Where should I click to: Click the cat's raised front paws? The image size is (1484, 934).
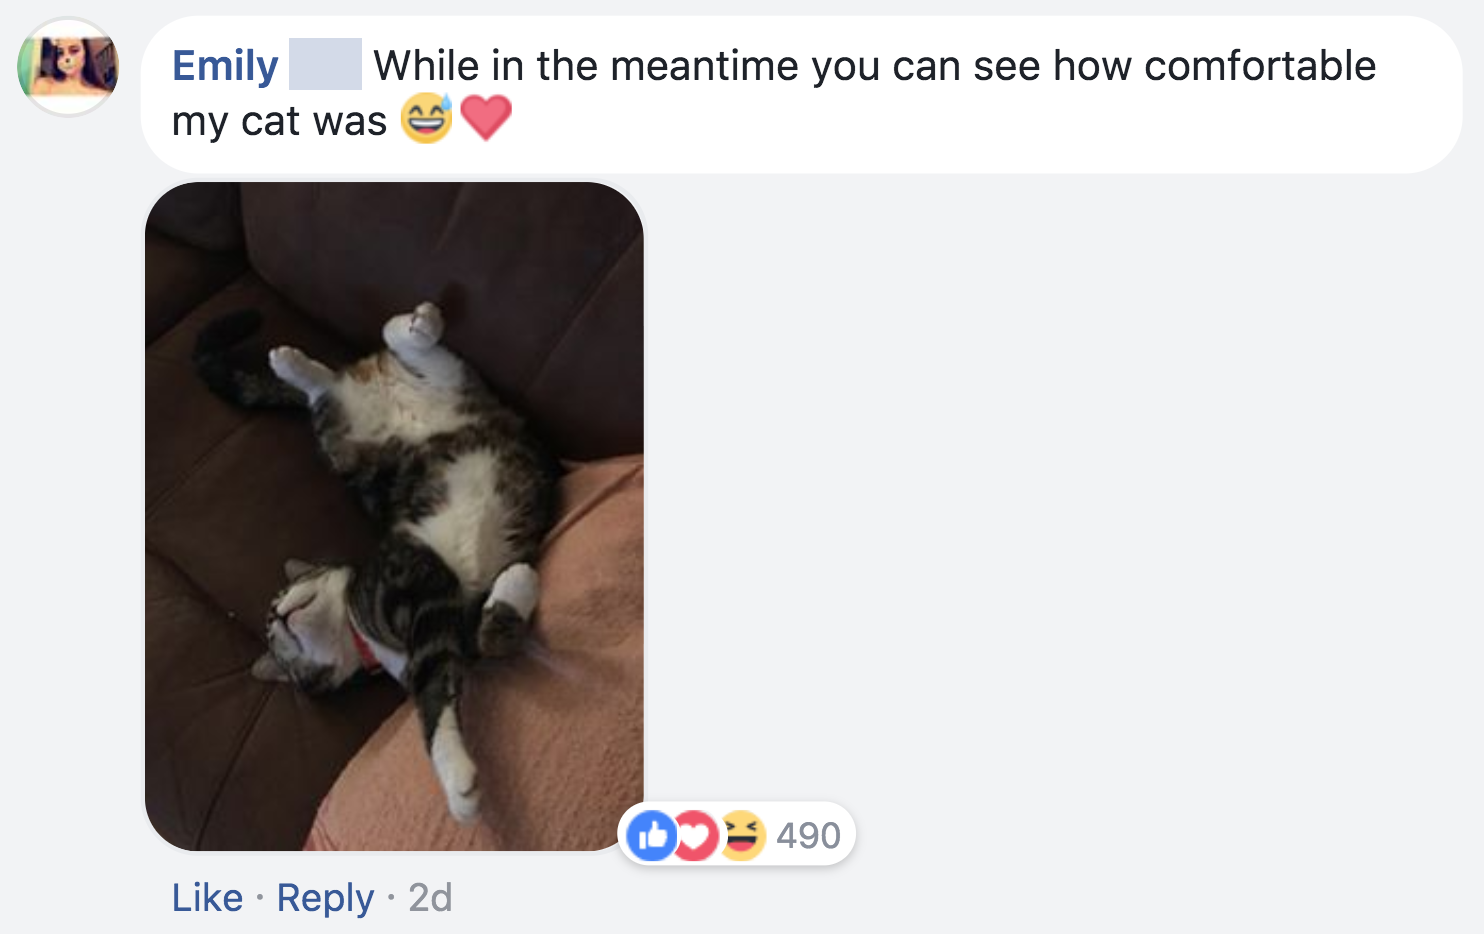(415, 330)
